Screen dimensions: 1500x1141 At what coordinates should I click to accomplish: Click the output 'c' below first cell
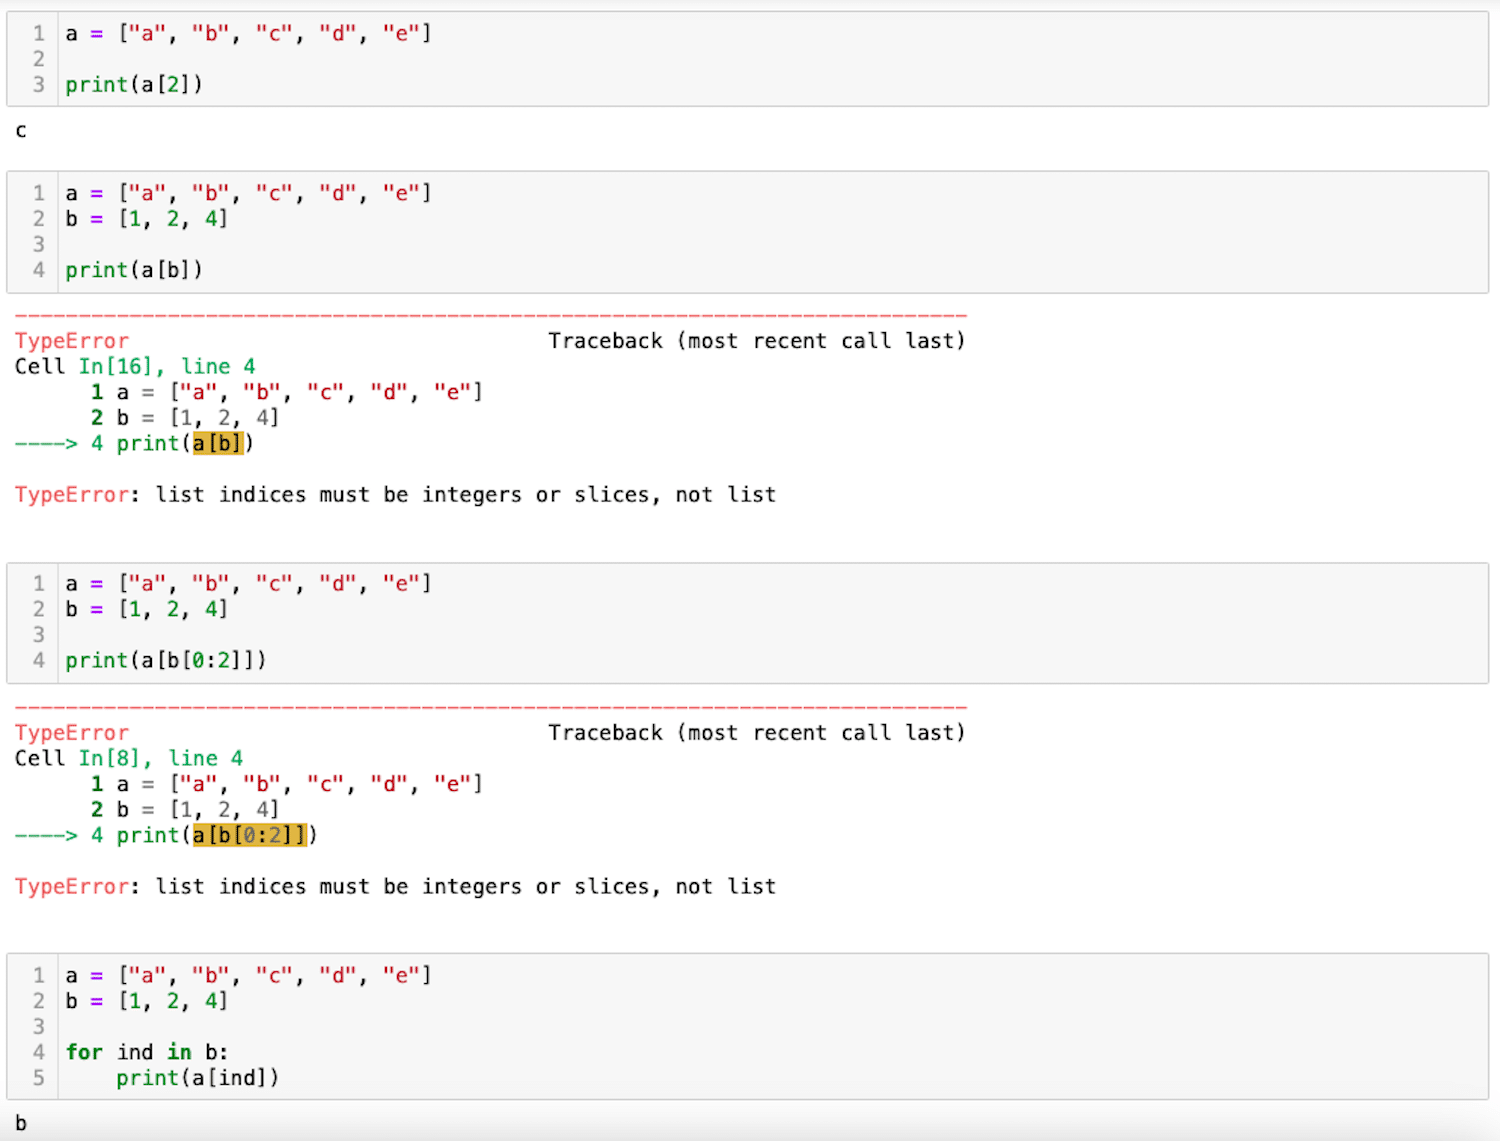click(21, 131)
